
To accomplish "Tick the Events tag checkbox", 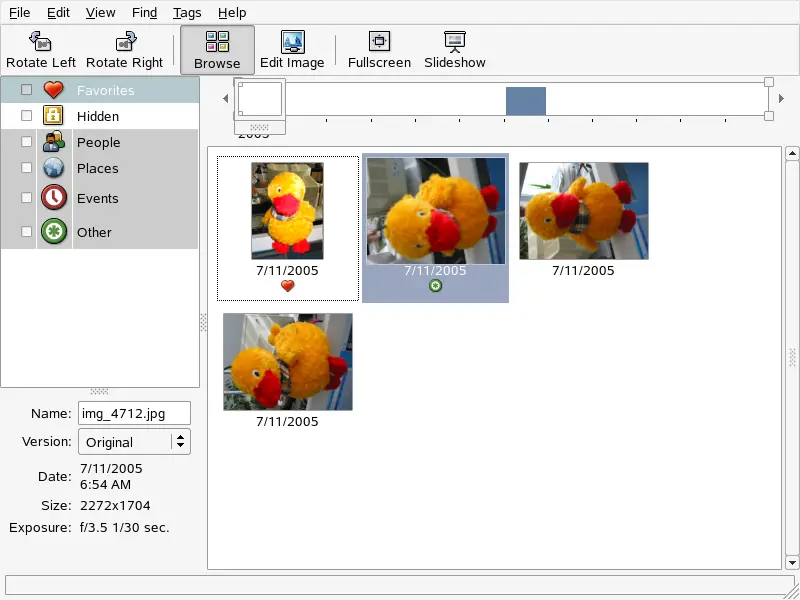I will point(26,198).
